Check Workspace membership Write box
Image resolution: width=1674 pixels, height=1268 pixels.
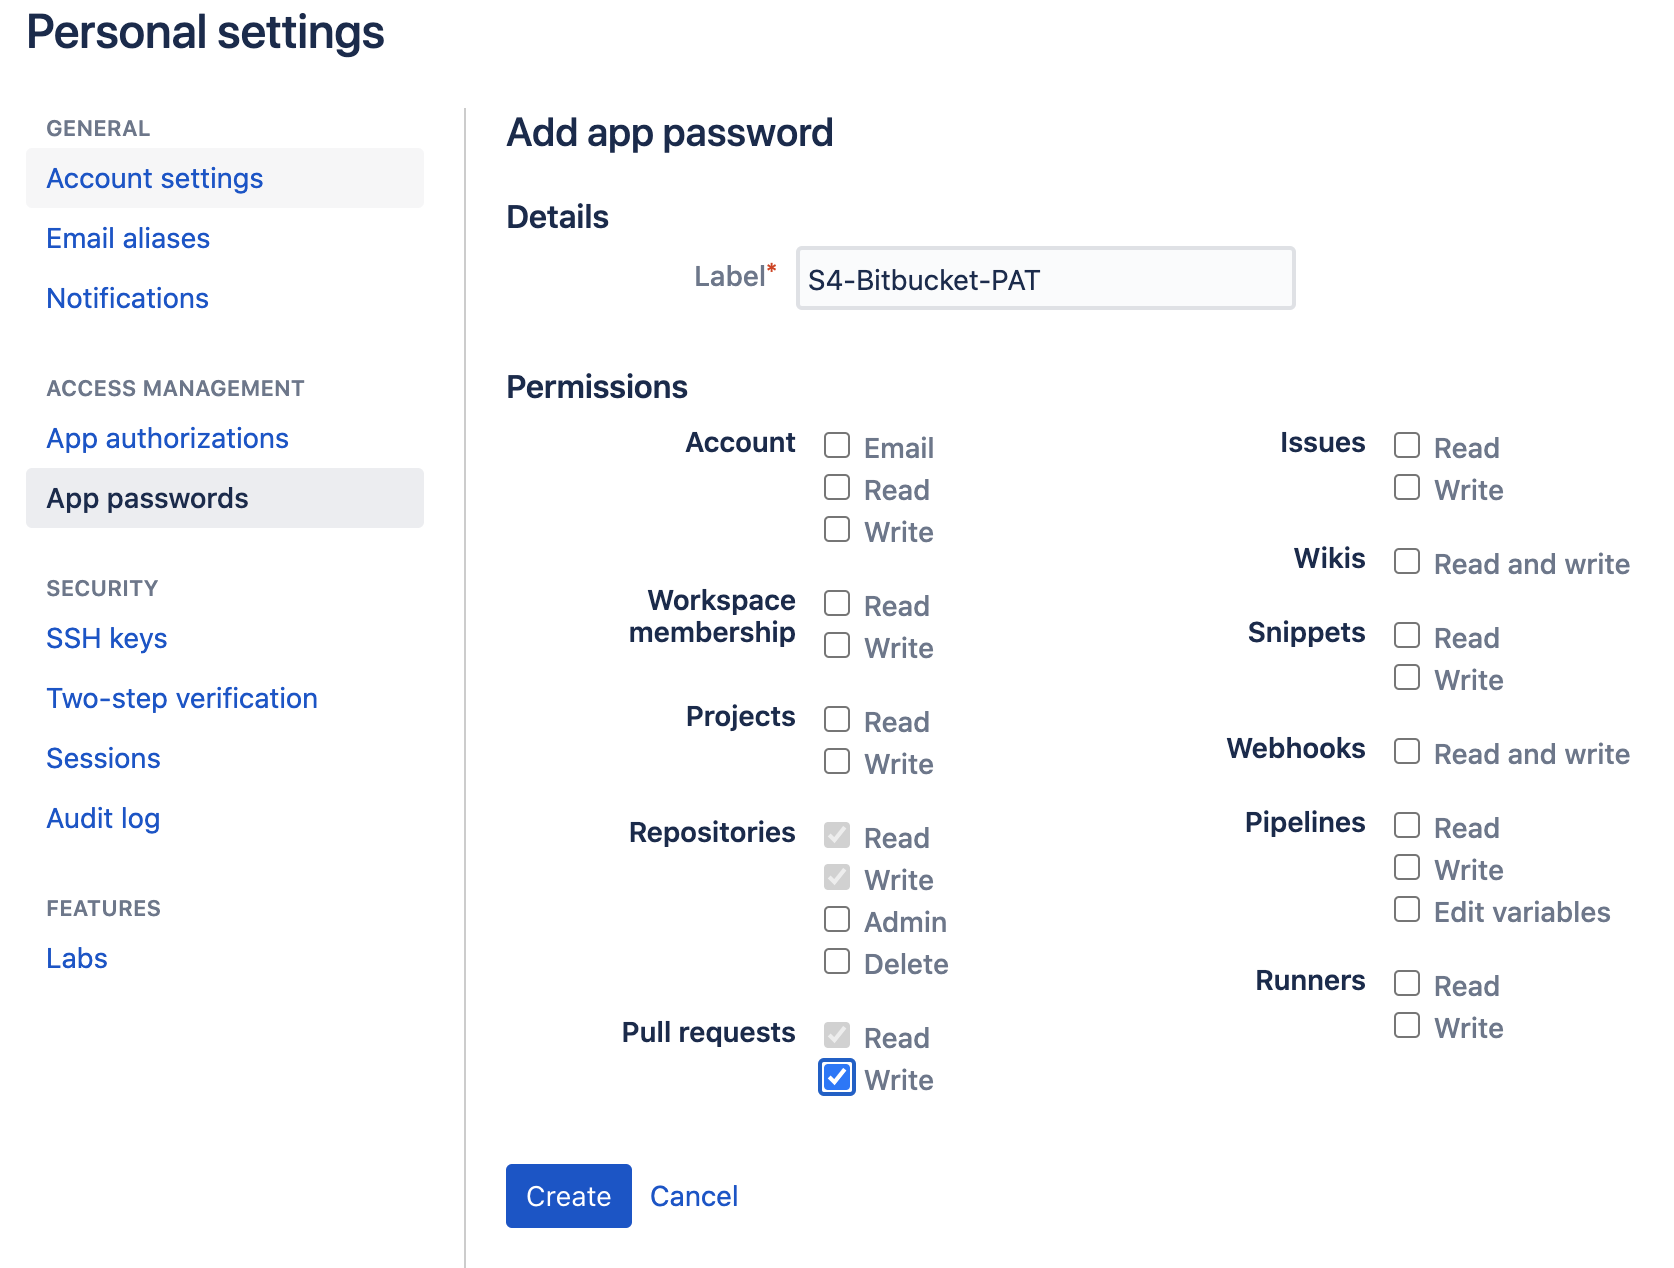[x=837, y=645]
